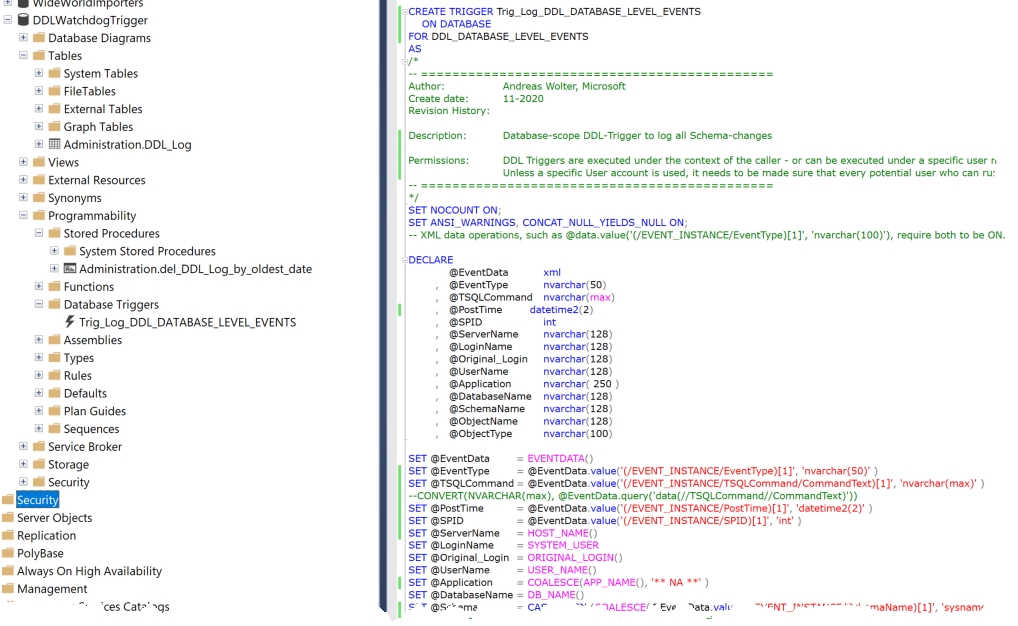Select Trig_Log_DDL_DATABASE_LEVEL_EVENTS in the tree
This screenshot has width=1018, height=626.
point(188,322)
